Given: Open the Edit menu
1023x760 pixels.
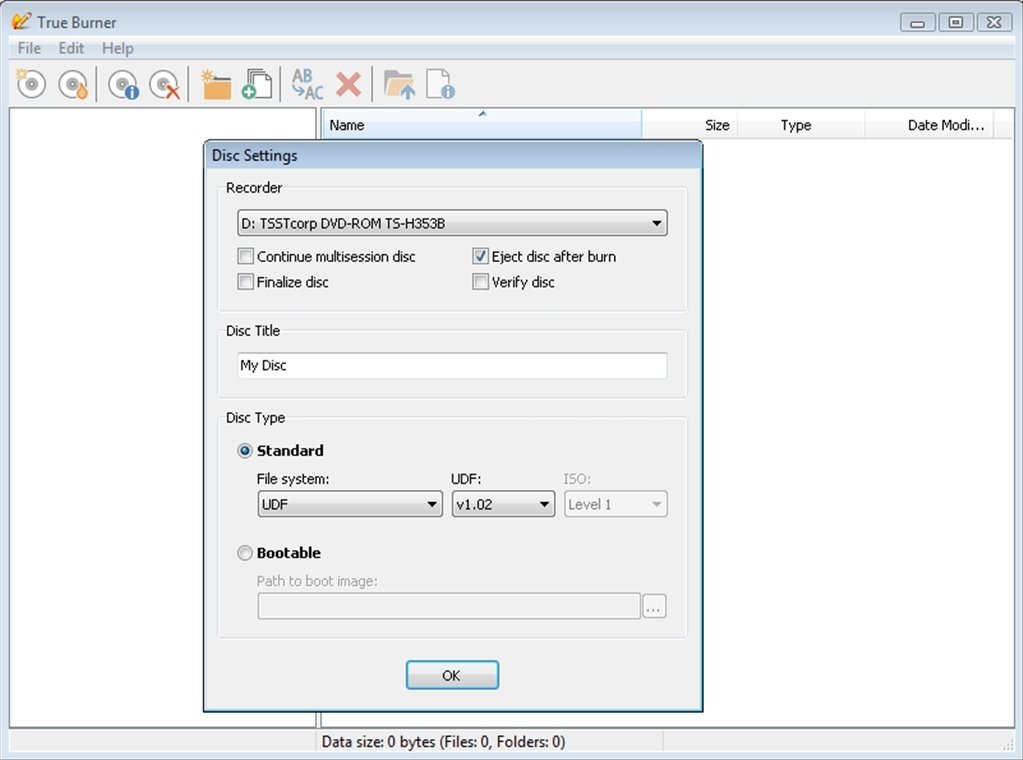Looking at the screenshot, I should coord(71,48).
